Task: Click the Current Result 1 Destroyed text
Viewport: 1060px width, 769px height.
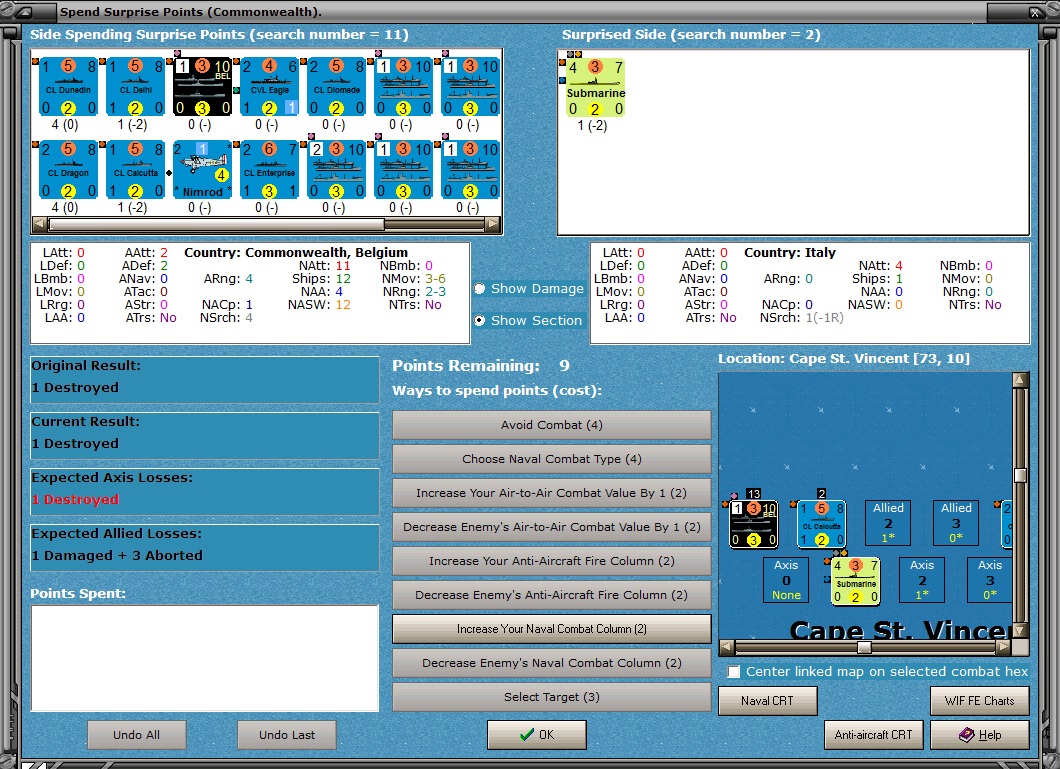Action: 75,444
